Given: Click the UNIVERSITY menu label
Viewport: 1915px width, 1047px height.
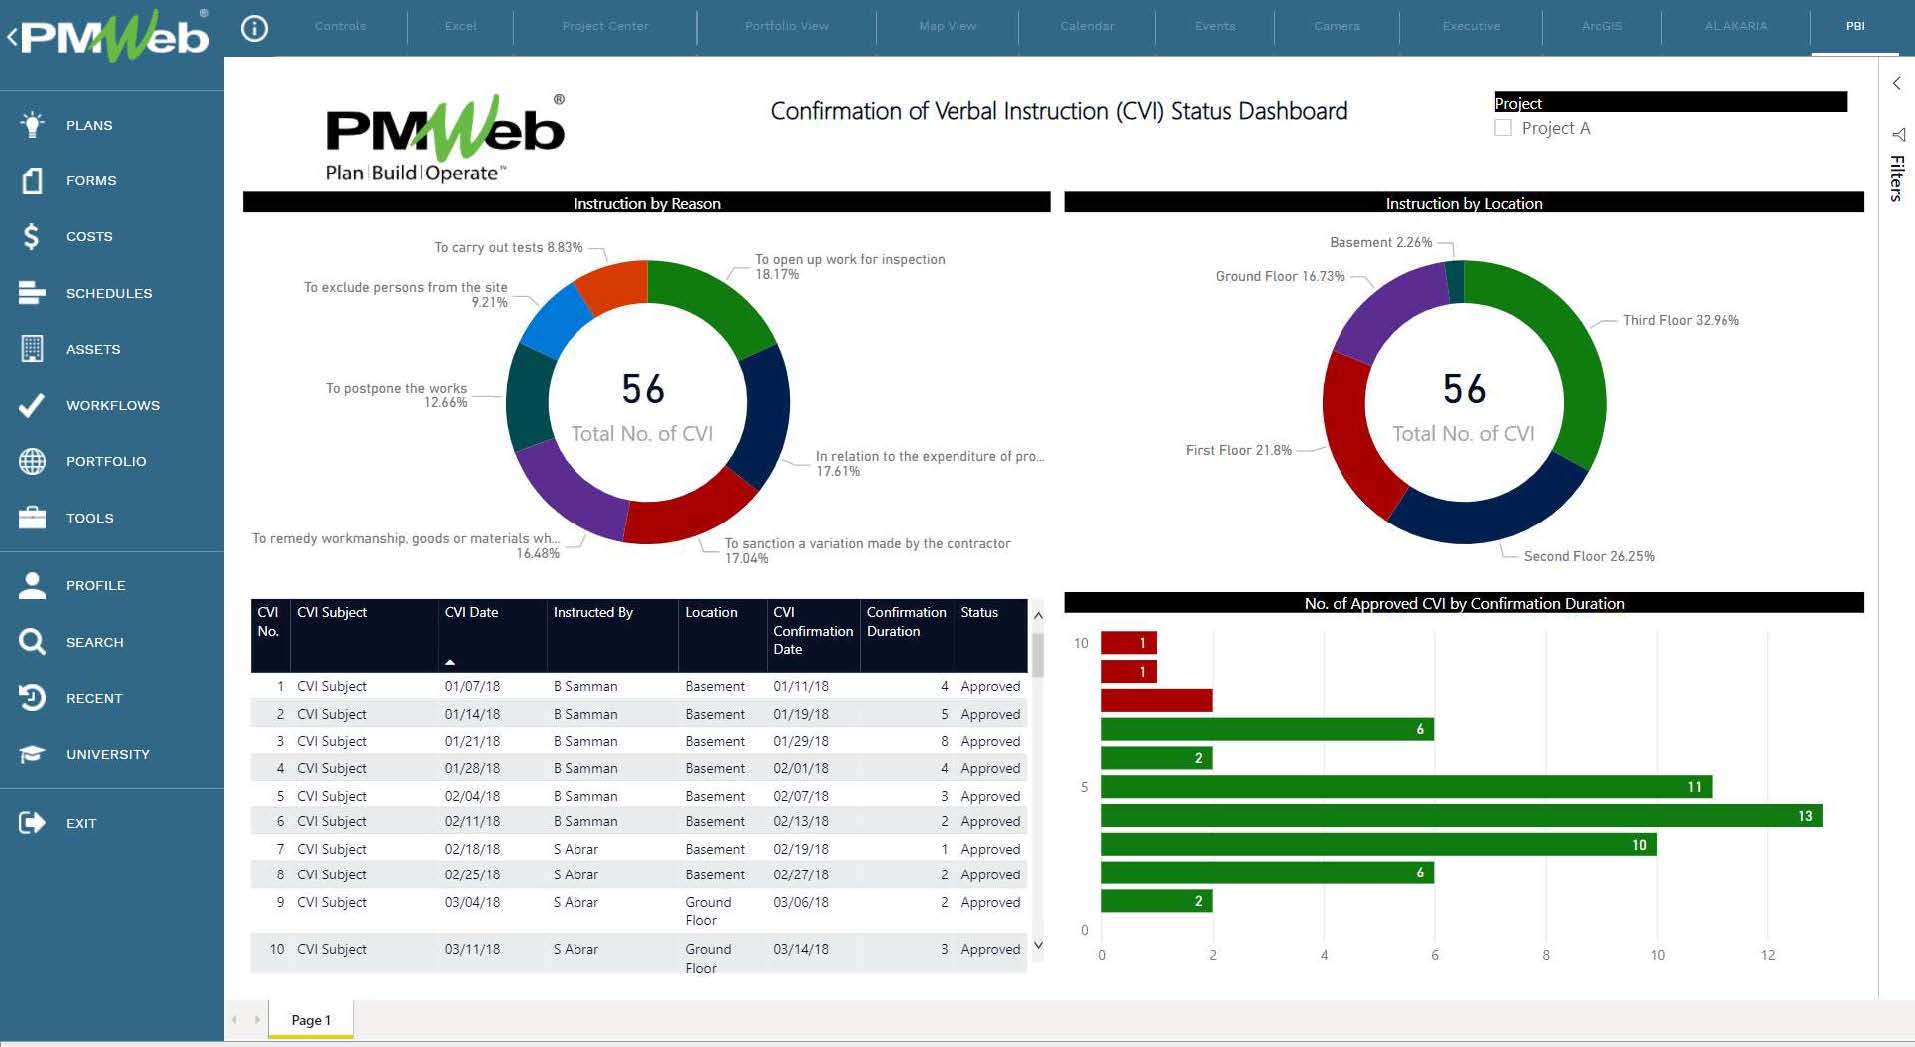Looking at the screenshot, I should [108, 754].
